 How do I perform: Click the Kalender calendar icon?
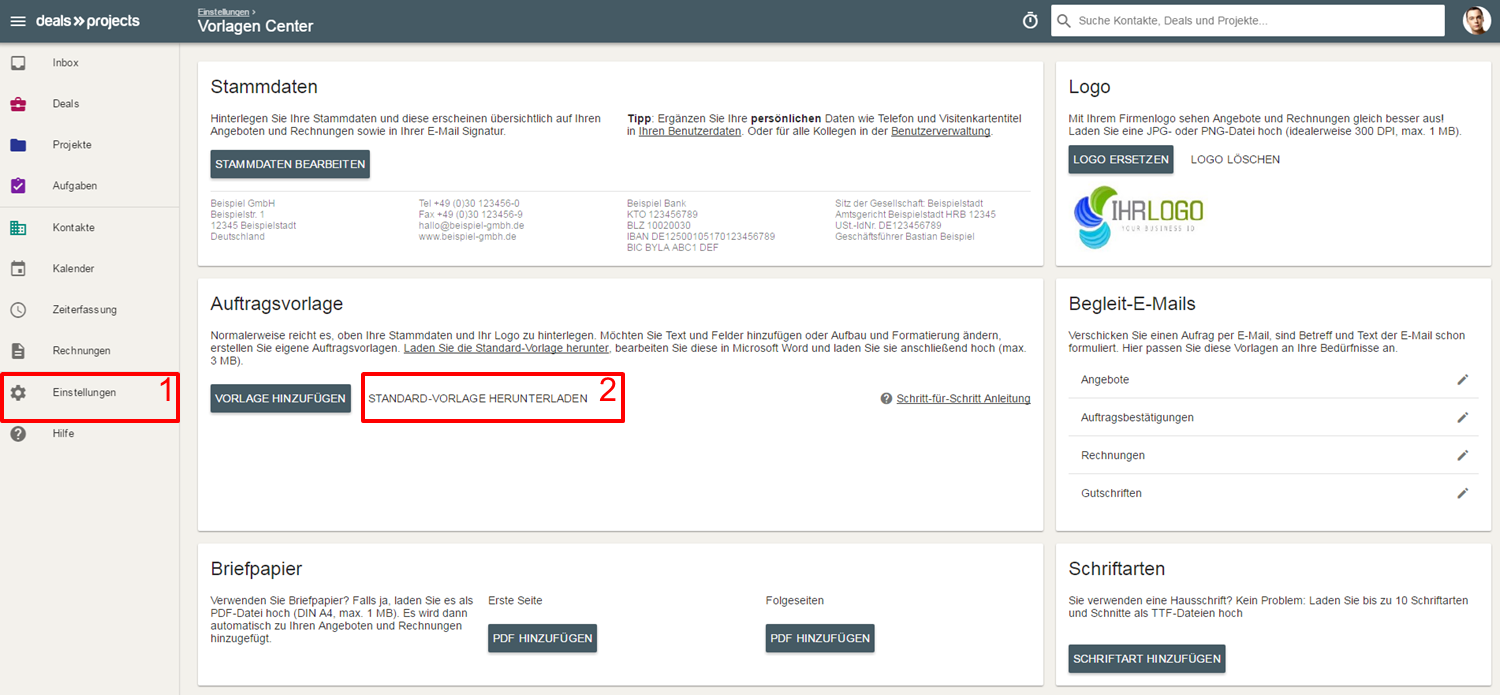coord(18,269)
